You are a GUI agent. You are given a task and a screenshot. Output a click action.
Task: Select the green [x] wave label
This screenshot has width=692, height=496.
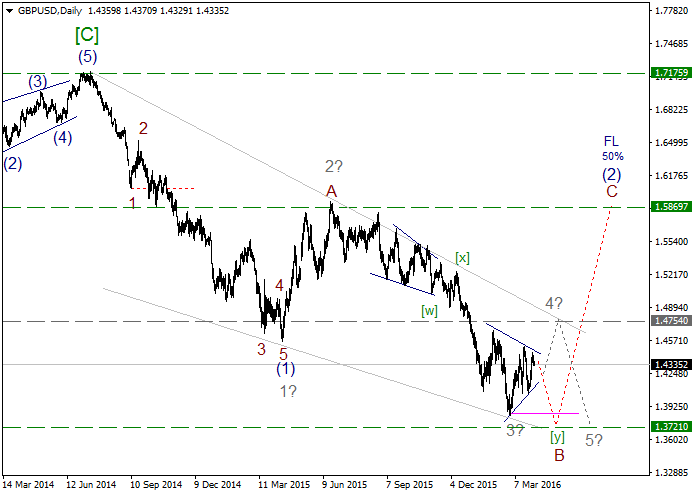(x=463, y=258)
